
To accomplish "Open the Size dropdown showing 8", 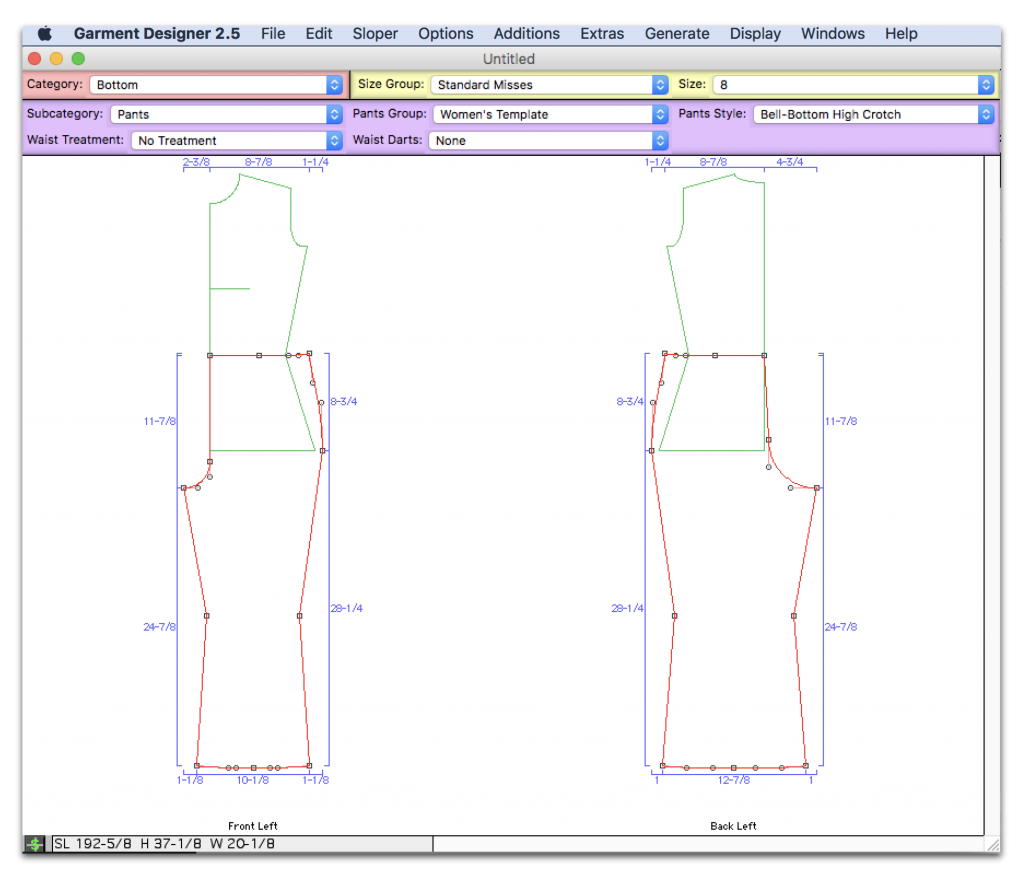I will coord(854,84).
